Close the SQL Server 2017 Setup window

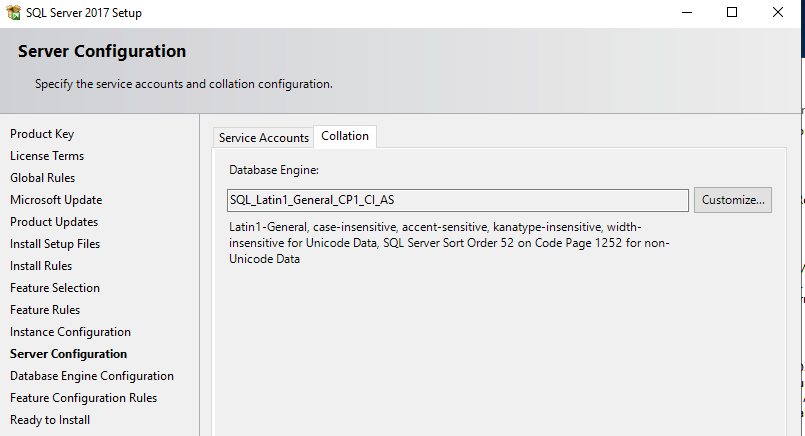tap(778, 12)
